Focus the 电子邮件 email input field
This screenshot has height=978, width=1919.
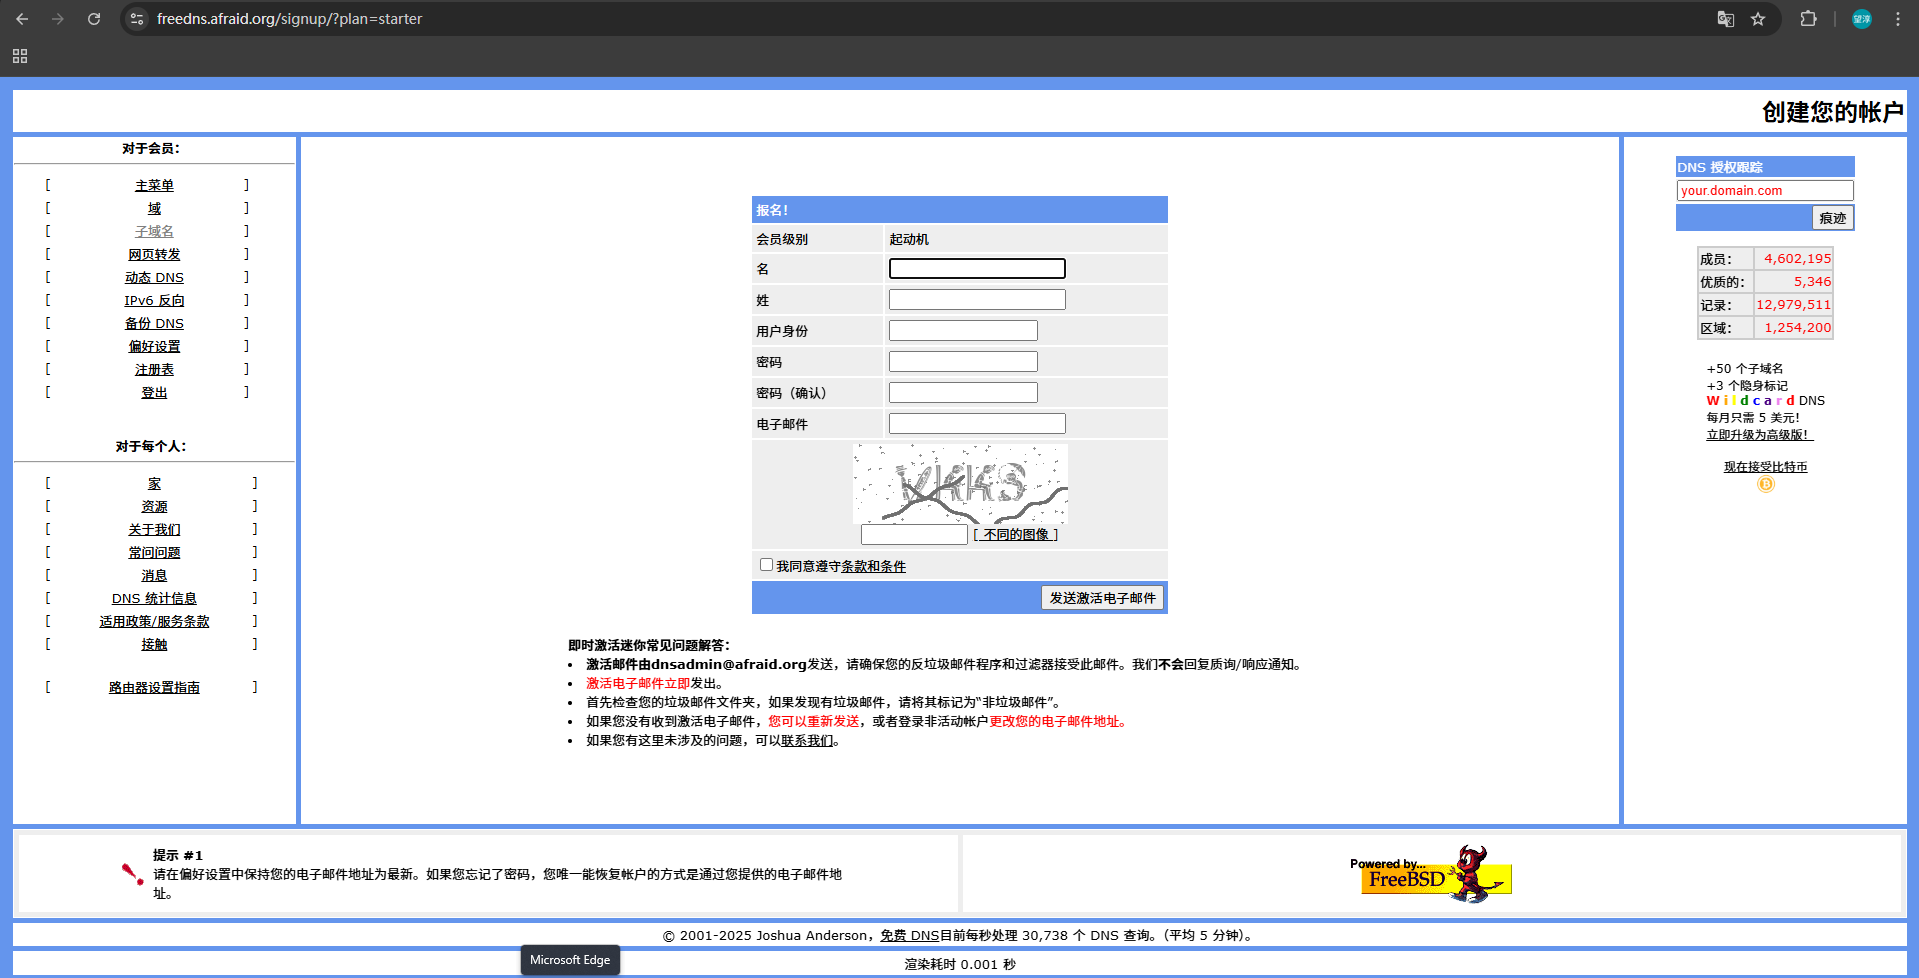click(x=977, y=424)
